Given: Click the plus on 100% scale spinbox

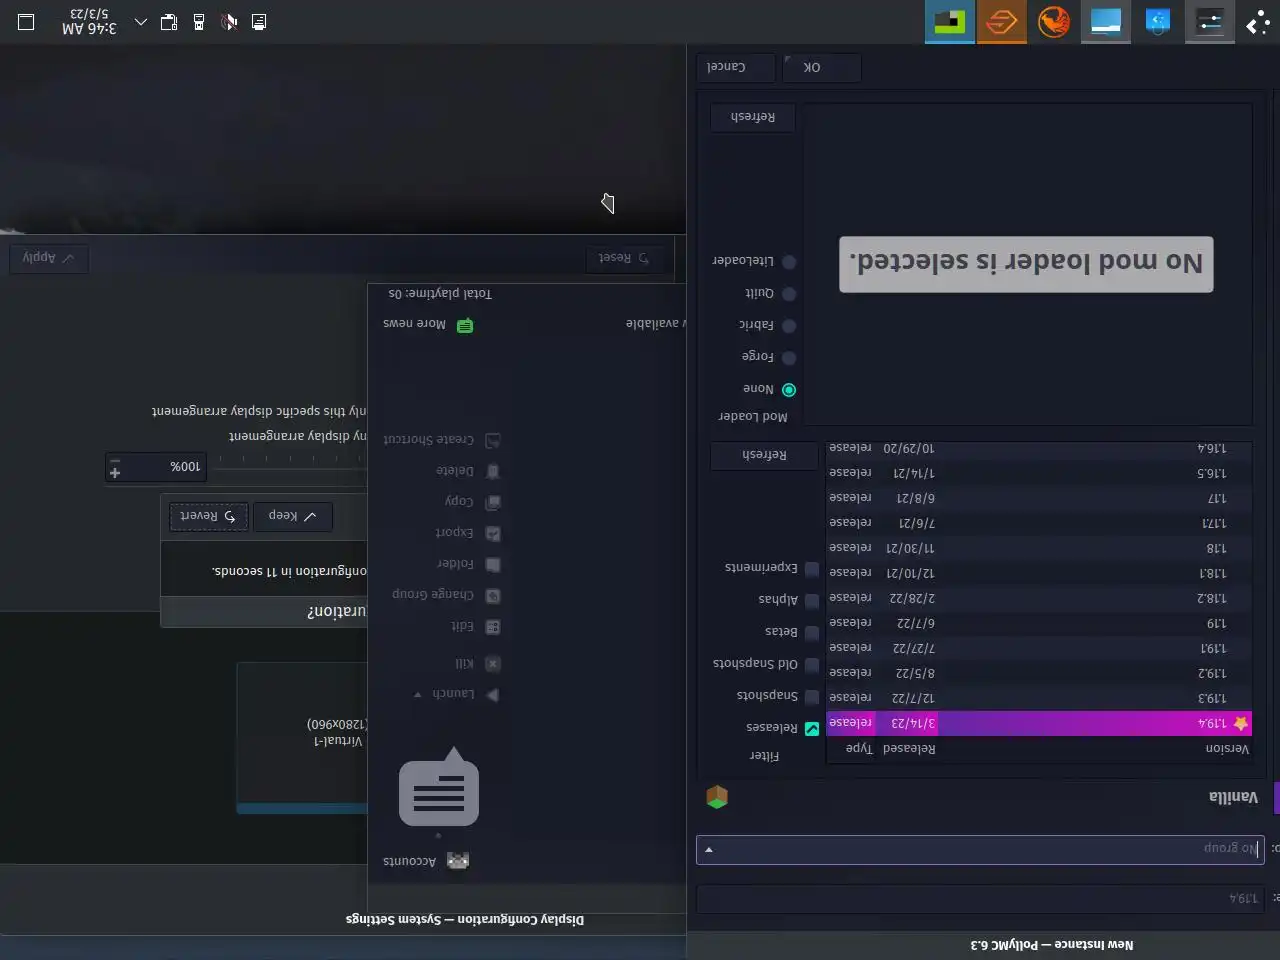Looking at the screenshot, I should (115, 472).
